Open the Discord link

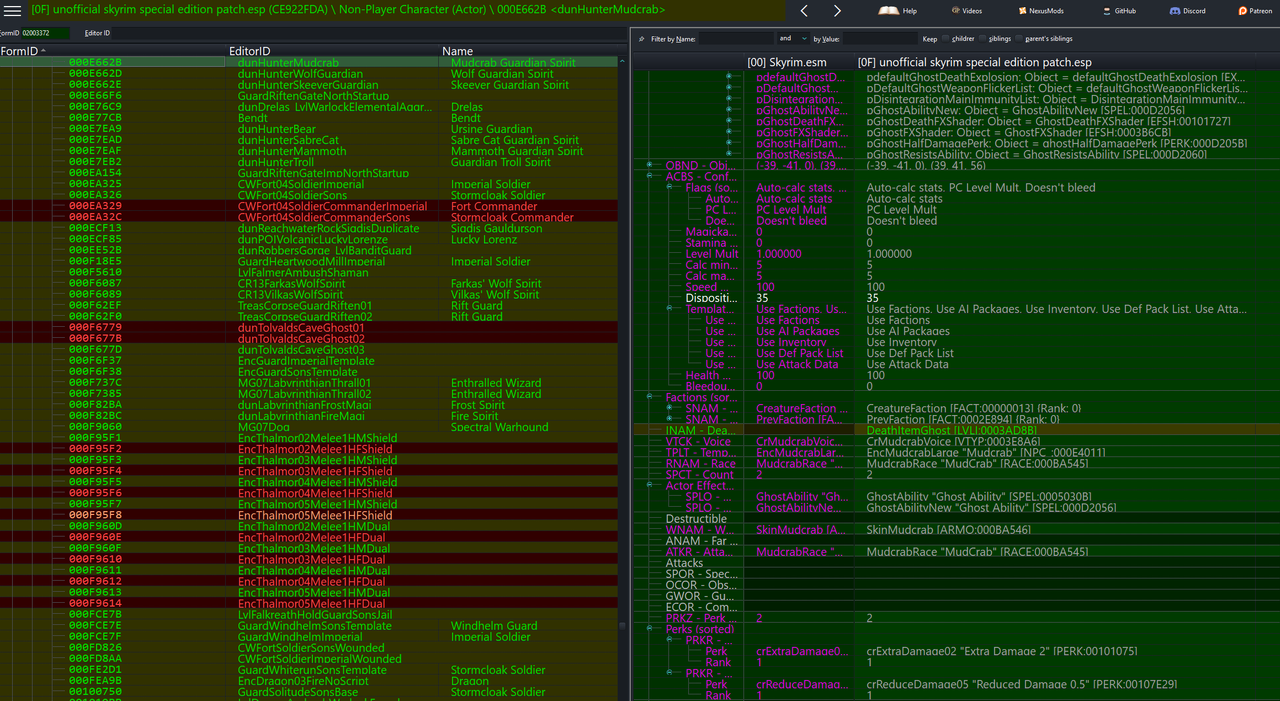pyautogui.click(x=1188, y=11)
